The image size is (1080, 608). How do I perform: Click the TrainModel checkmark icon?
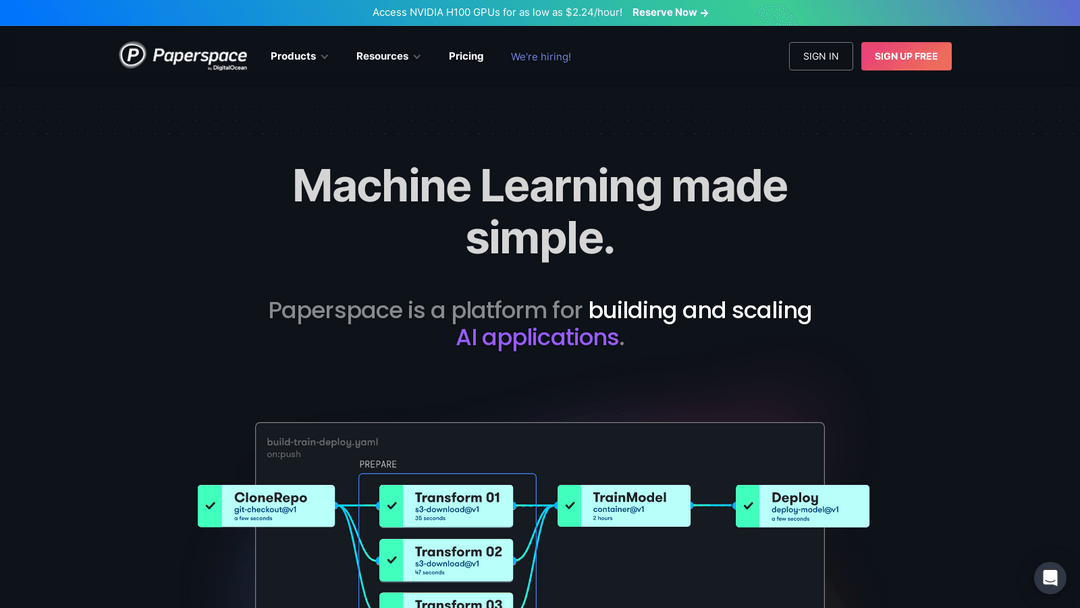[x=570, y=506]
